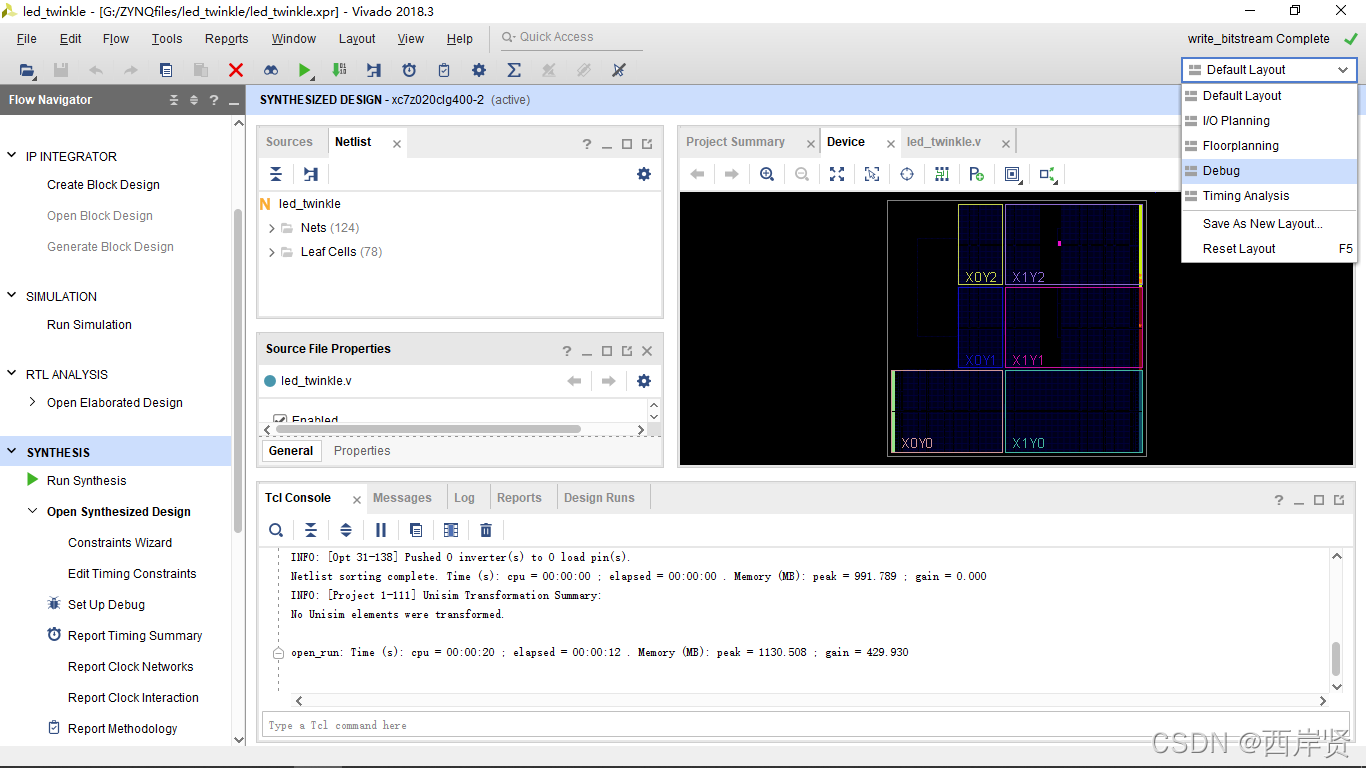The width and height of the screenshot is (1366, 768).
Task: Click Routing Resources icon in Device toolbar
Action: coord(942,174)
